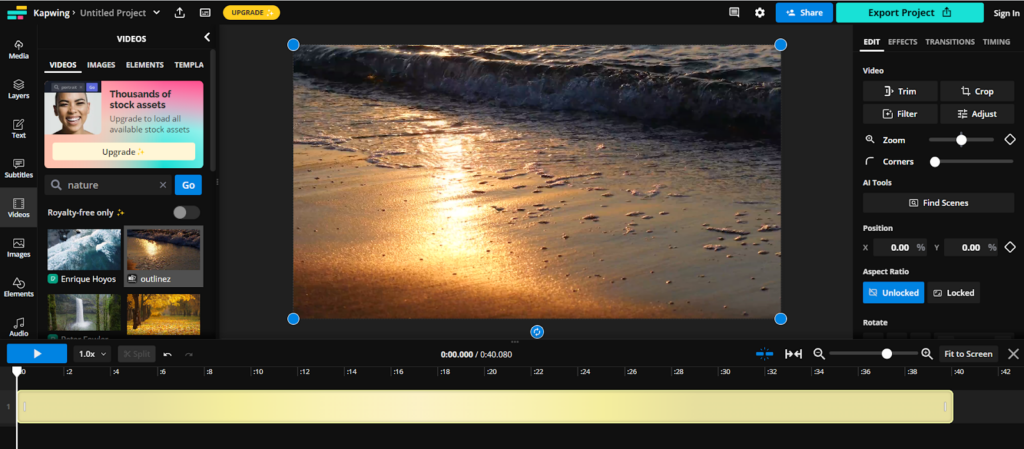Undo the last action

pos(167,354)
